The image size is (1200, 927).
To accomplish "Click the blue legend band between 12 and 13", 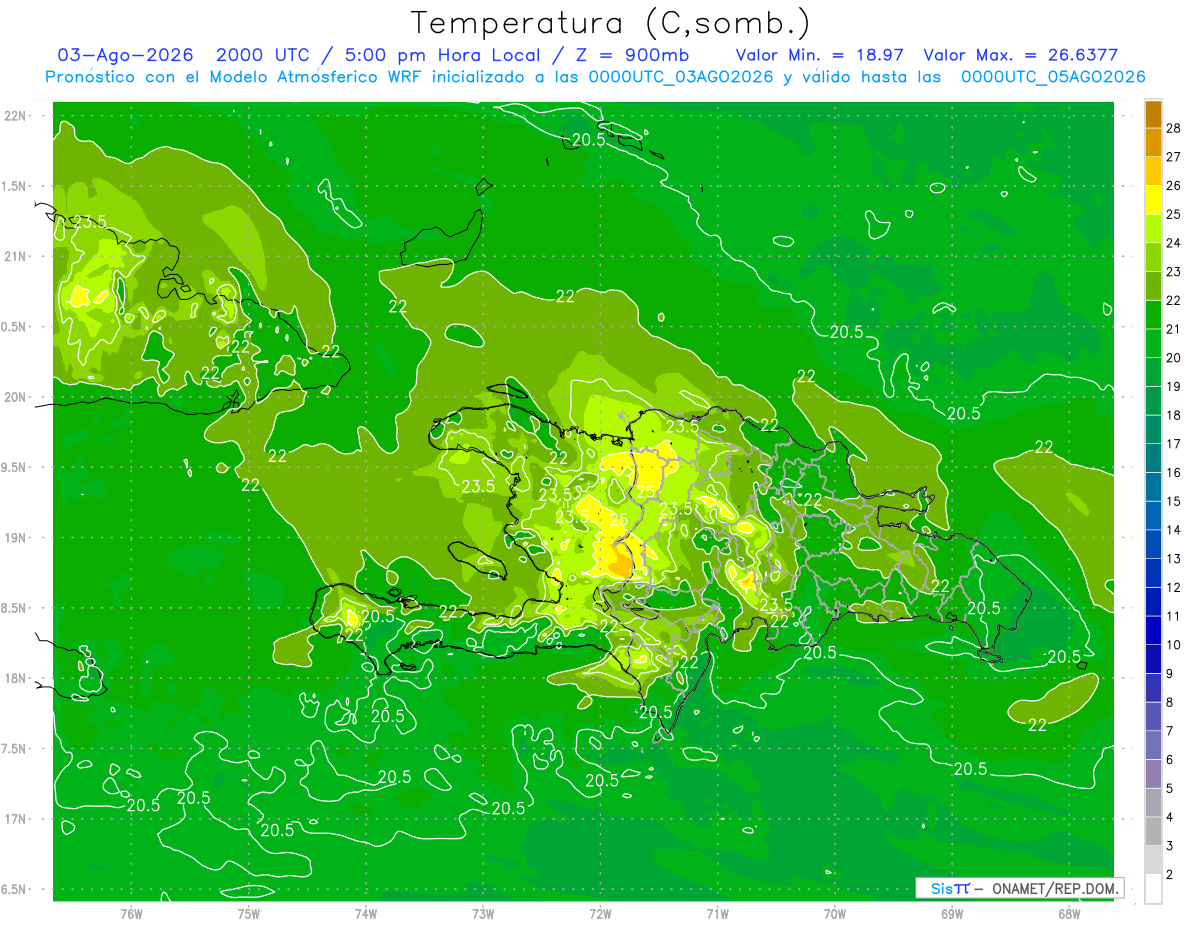I will point(1153,573).
